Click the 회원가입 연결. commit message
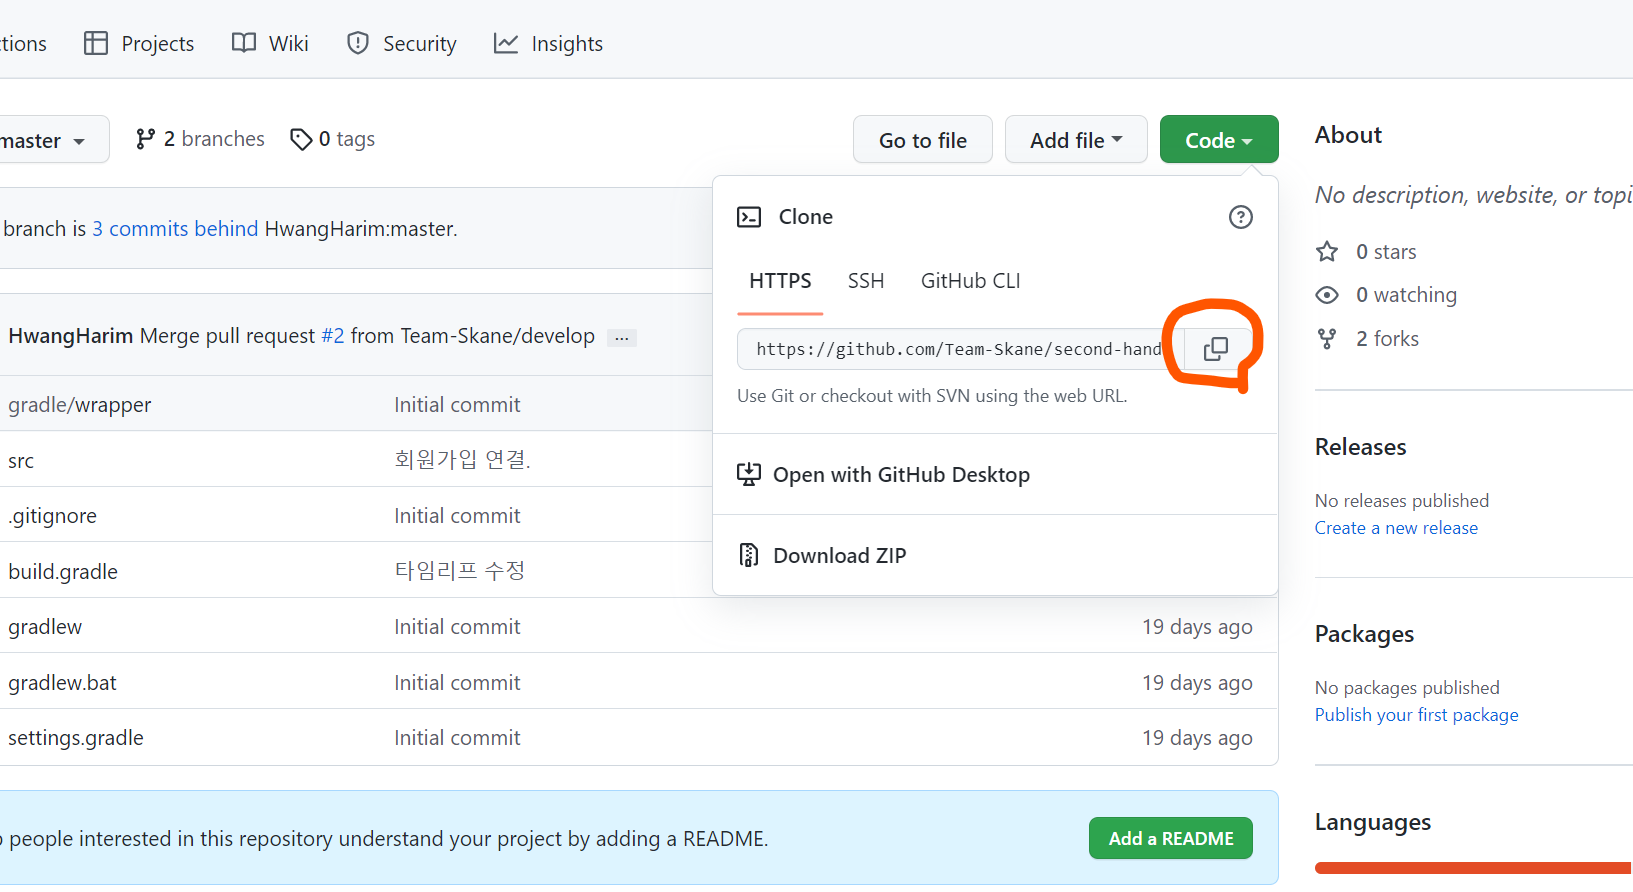1633x892 pixels. coord(462,460)
